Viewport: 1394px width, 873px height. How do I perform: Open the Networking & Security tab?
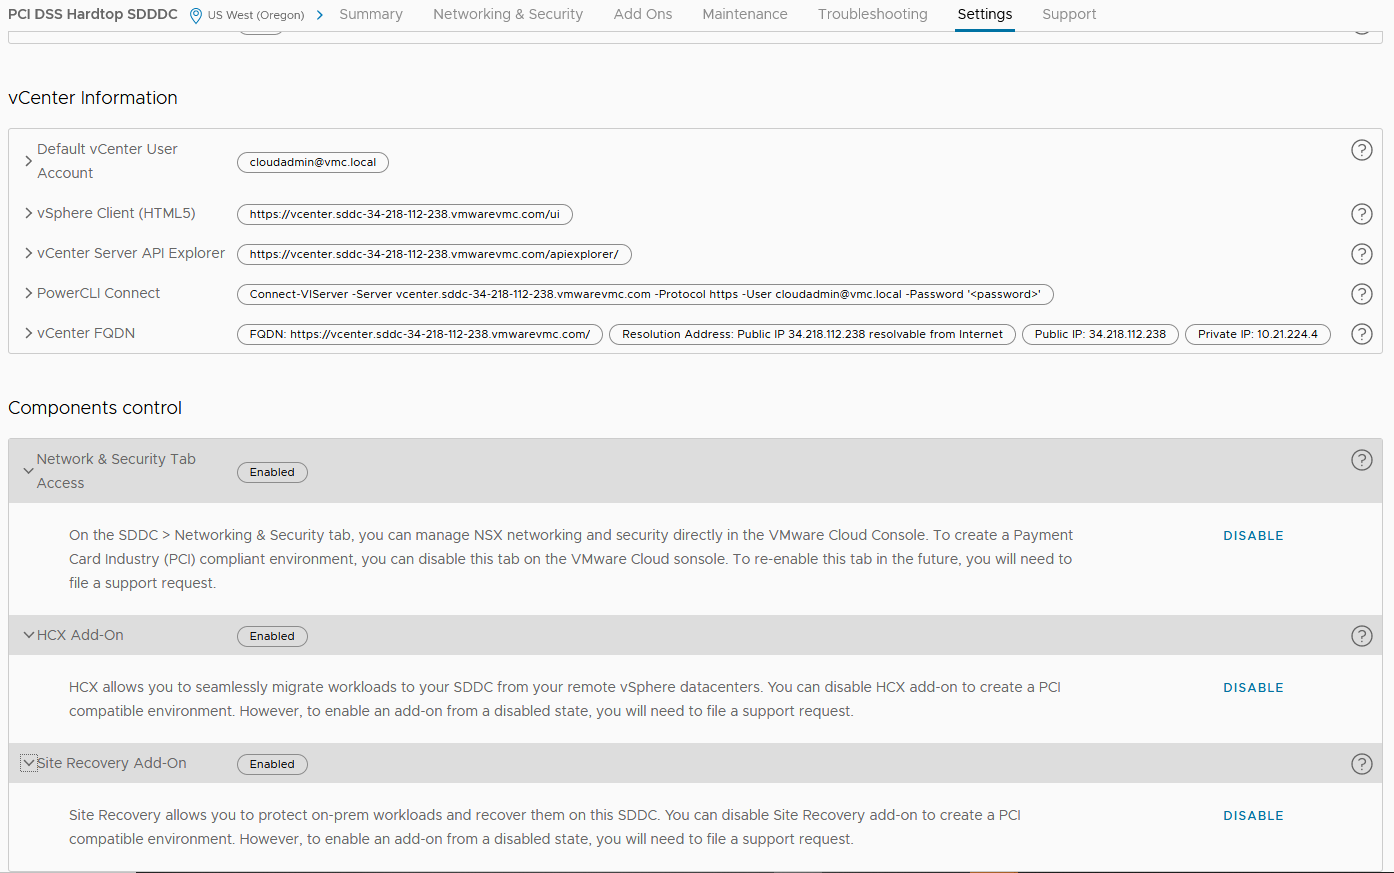pos(508,14)
